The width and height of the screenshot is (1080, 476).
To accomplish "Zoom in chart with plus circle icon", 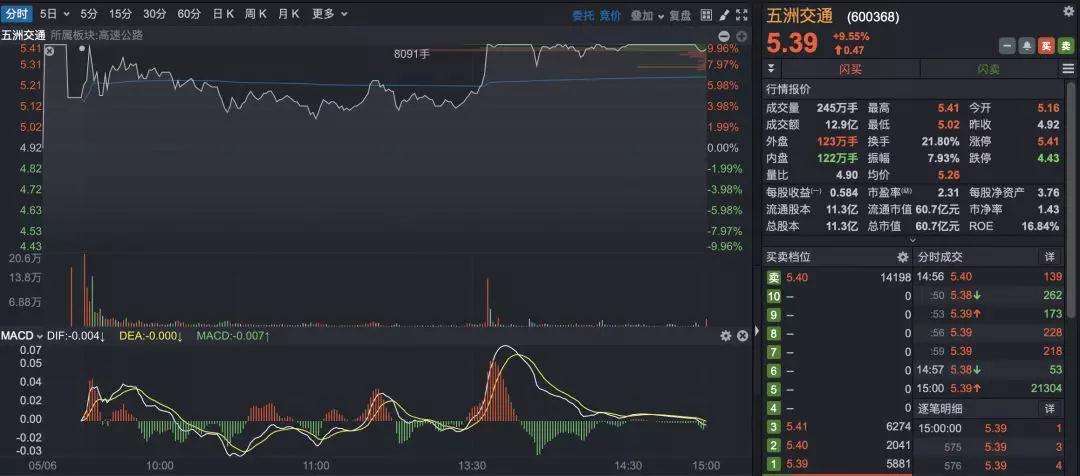I will tap(741, 36).
